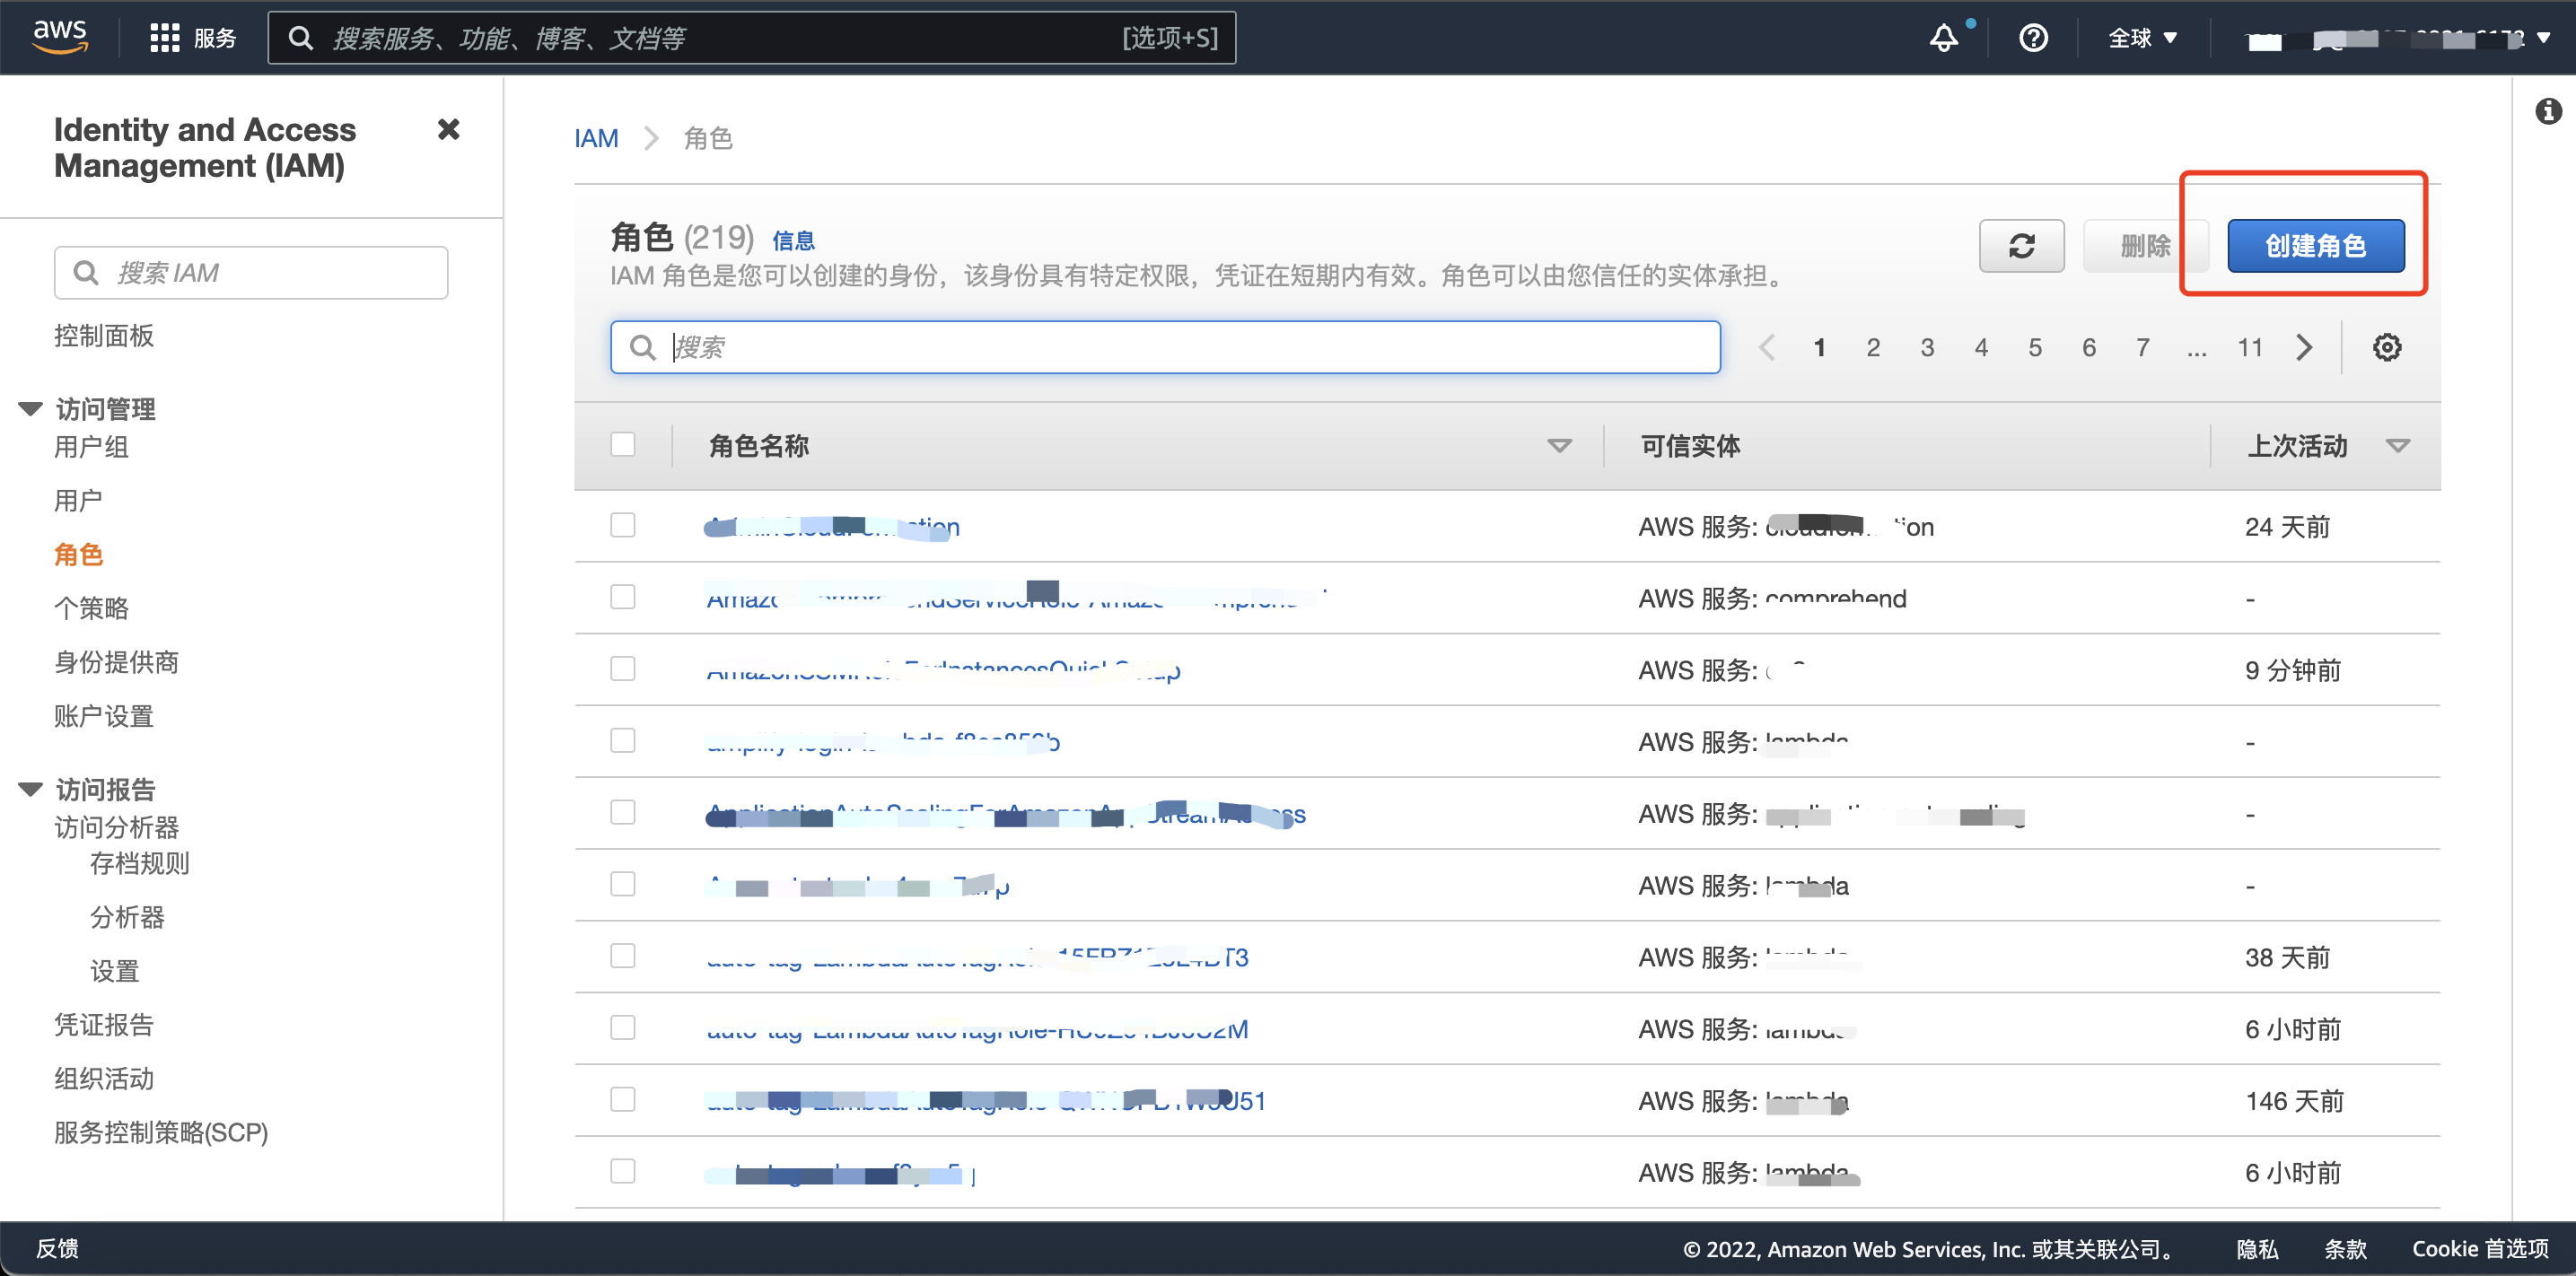Check the role row active 9 分钟前
Viewport: 2576px width, 1276px height.
pyautogui.click(x=623, y=669)
